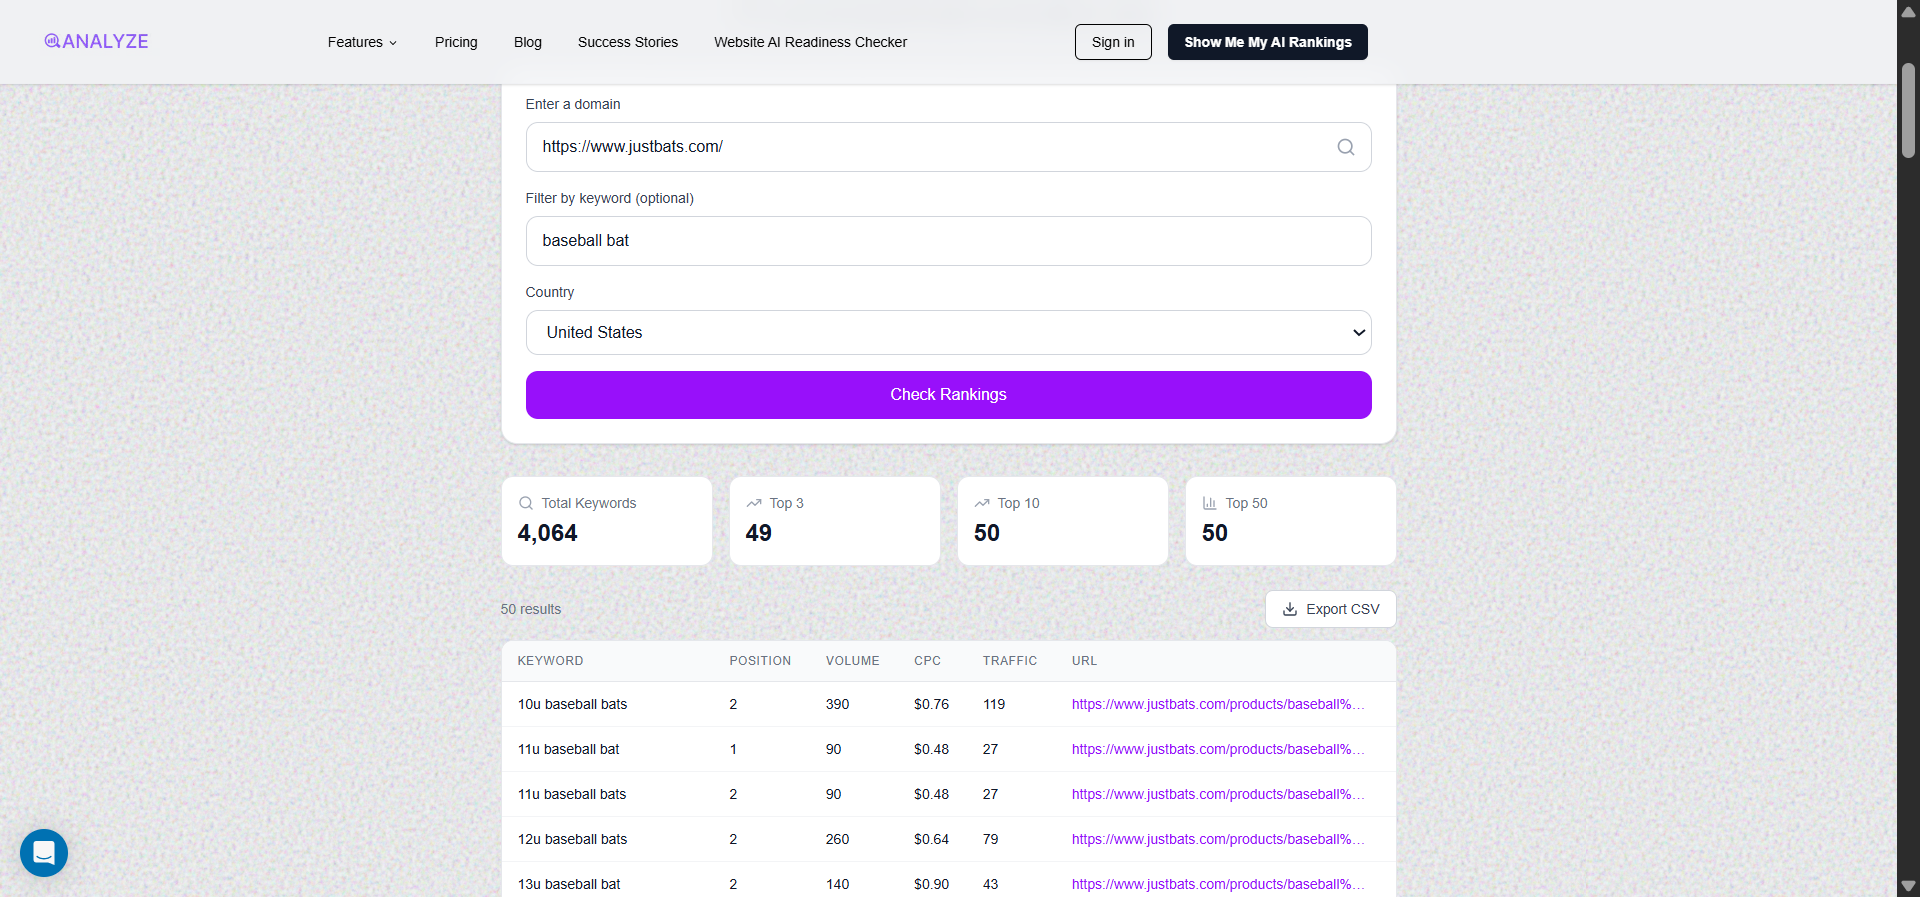Focus the domain input field
Image resolution: width=1920 pixels, height=897 pixels.
click(948, 147)
